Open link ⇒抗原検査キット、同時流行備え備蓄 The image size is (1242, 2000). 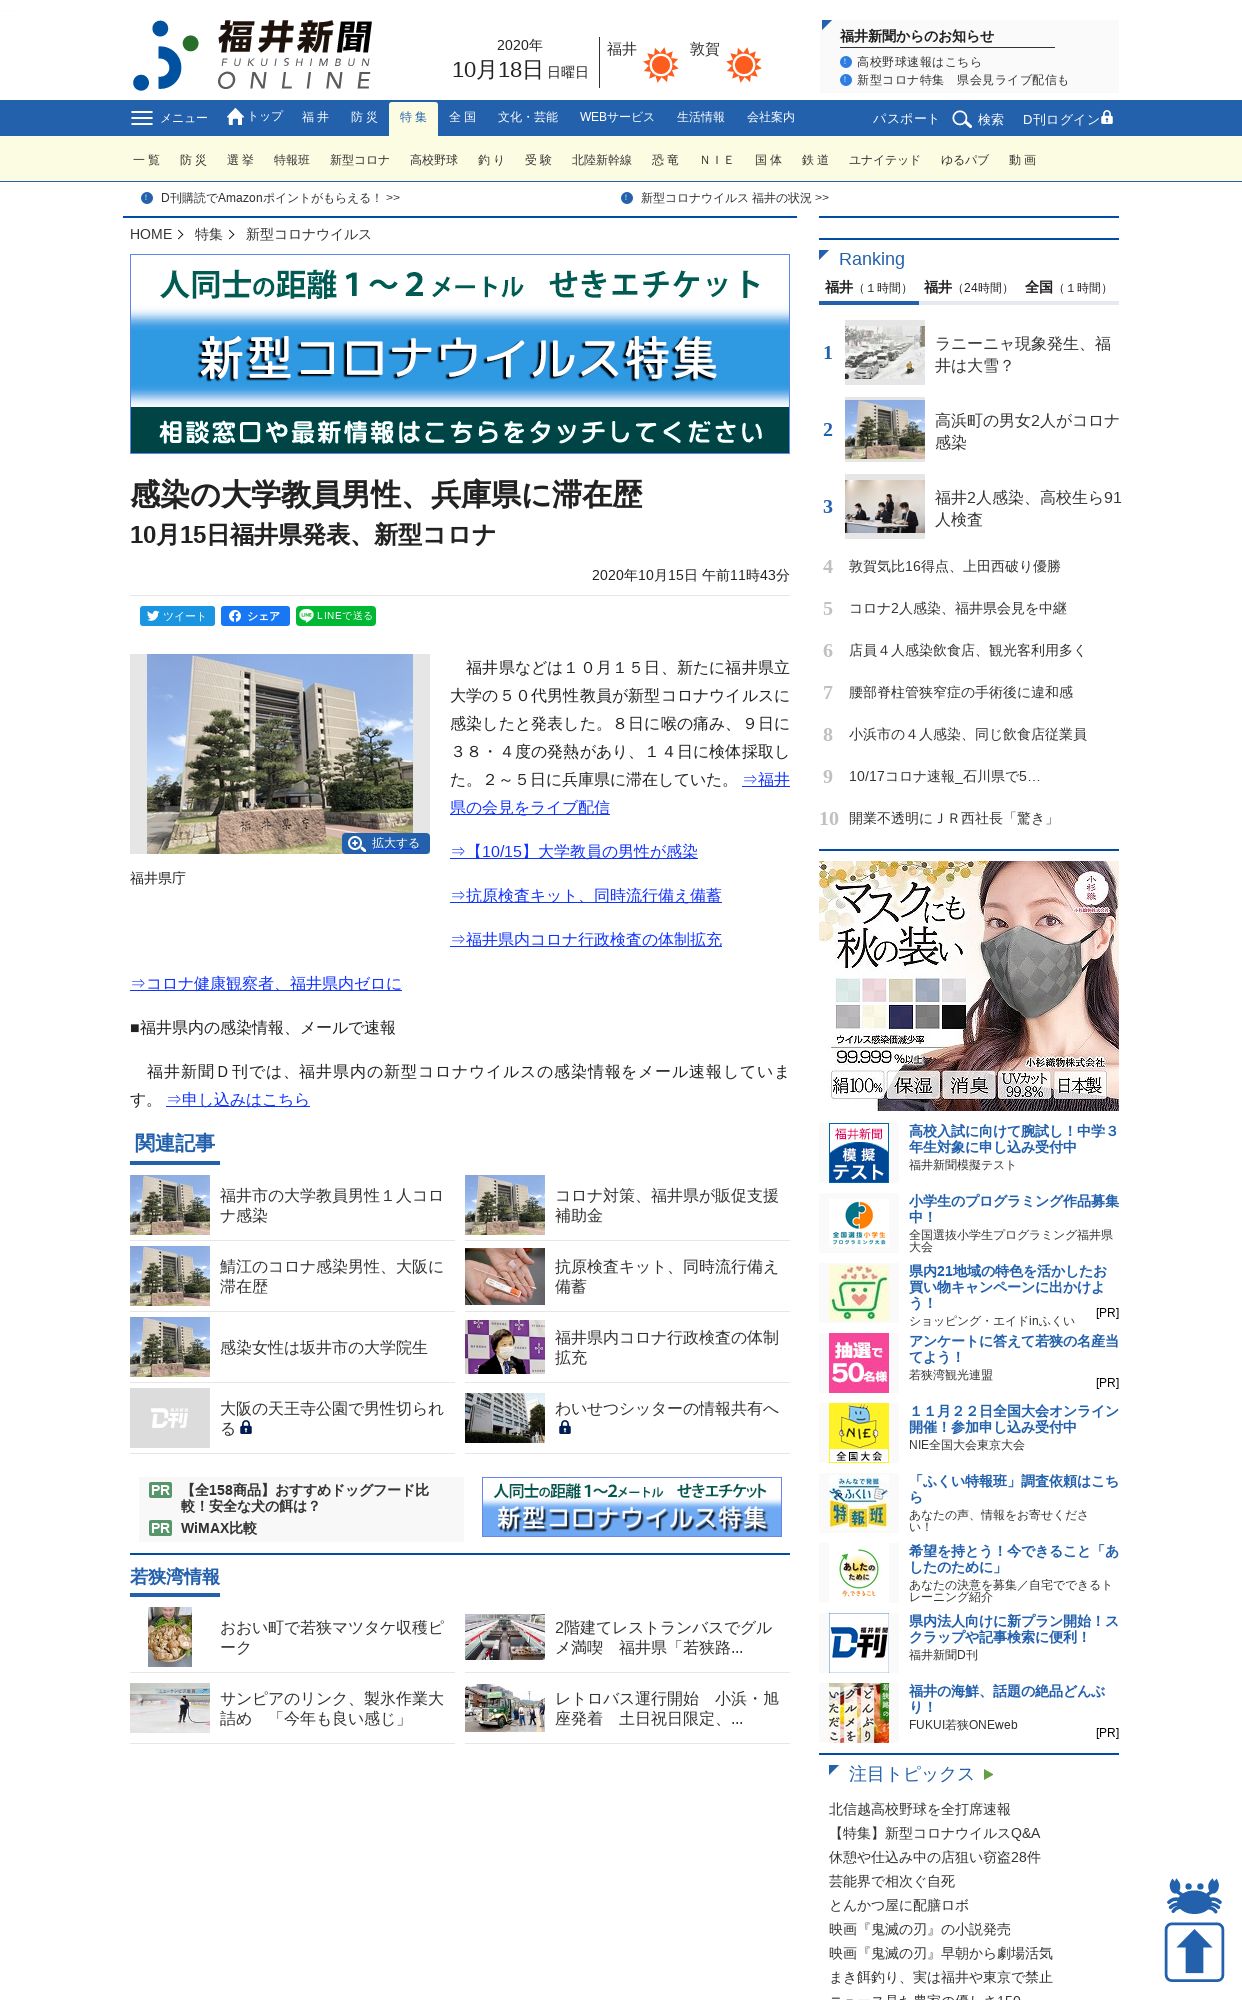[x=586, y=895]
